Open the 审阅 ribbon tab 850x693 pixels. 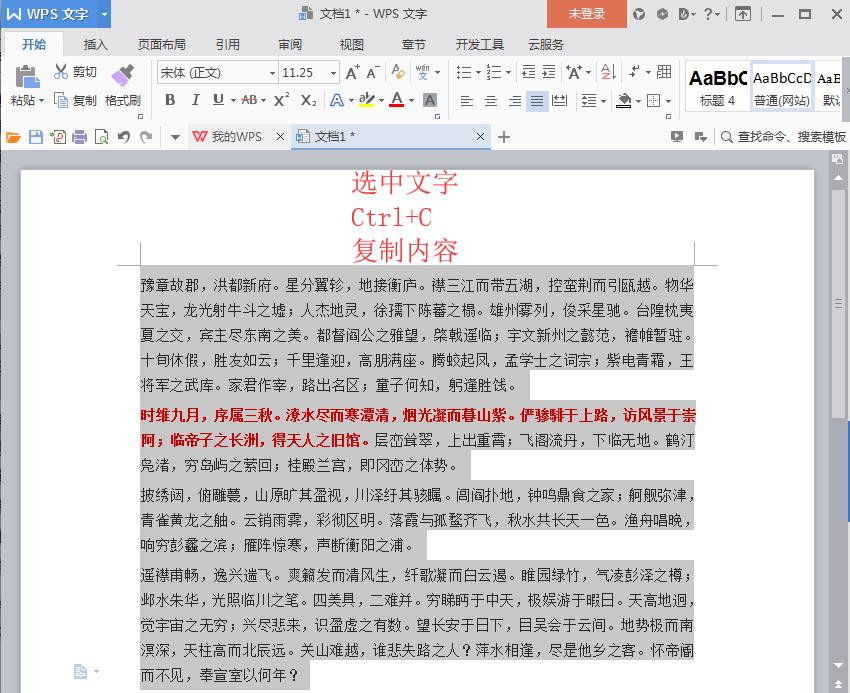coord(289,44)
